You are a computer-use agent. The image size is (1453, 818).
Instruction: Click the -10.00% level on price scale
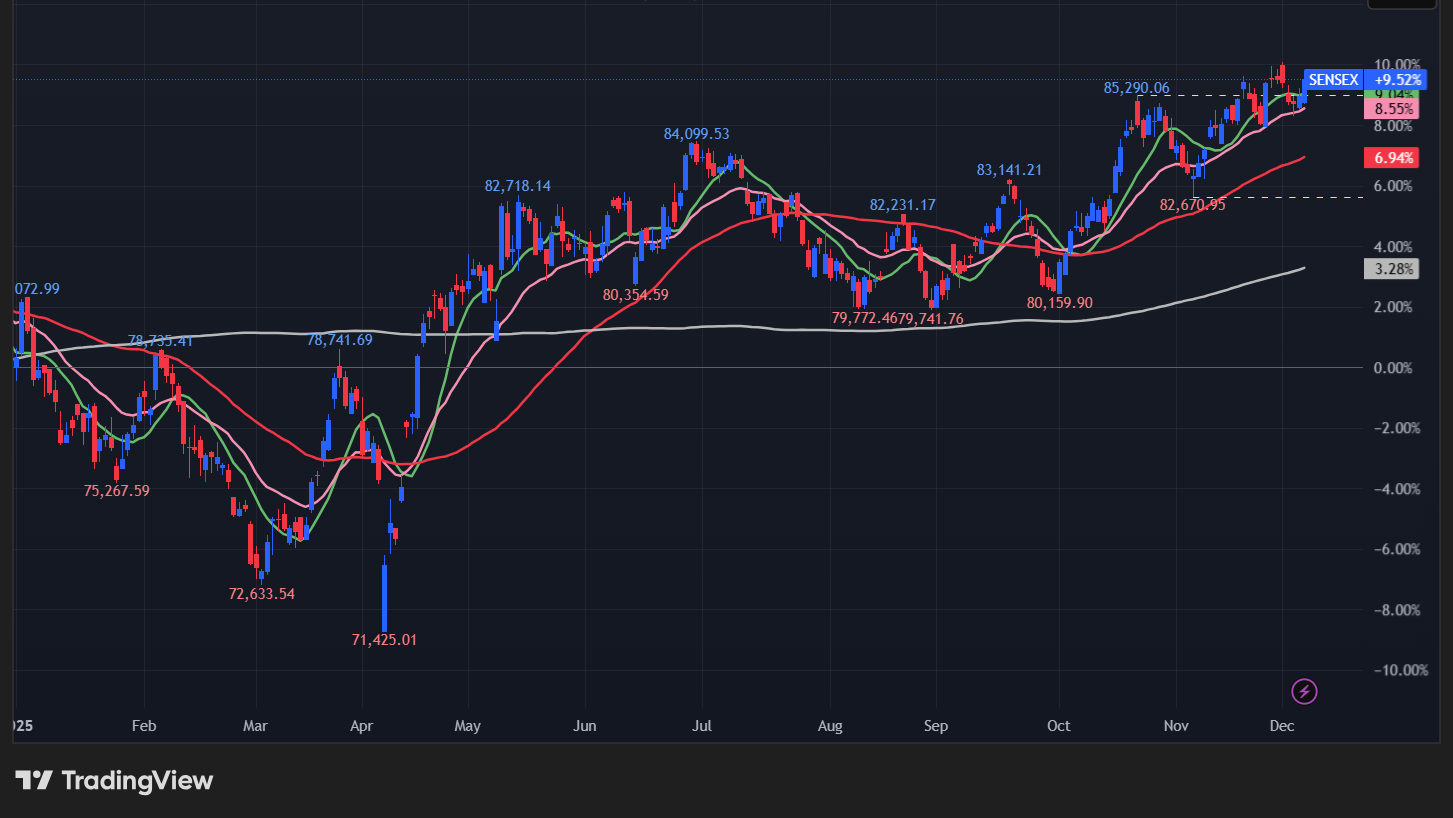[x=1390, y=670]
